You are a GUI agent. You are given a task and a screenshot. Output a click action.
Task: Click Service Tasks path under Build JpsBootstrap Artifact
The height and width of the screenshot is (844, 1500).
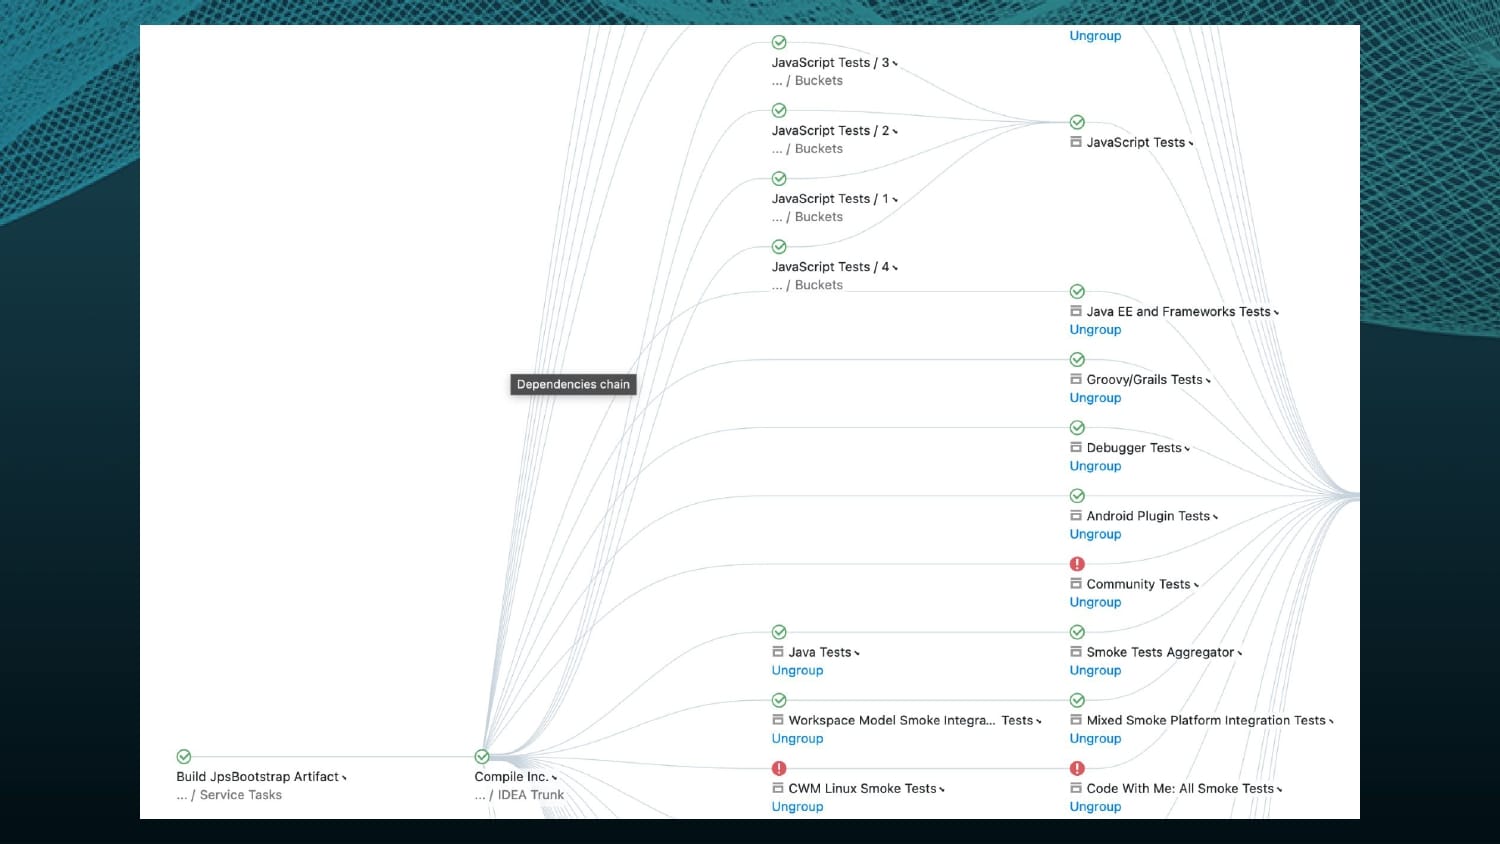241,795
